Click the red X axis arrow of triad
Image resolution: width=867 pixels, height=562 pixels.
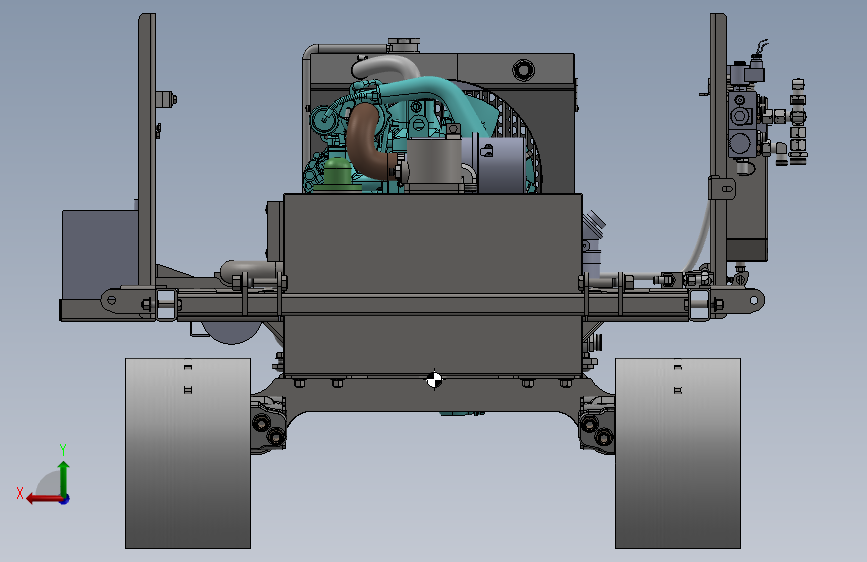click(43, 499)
